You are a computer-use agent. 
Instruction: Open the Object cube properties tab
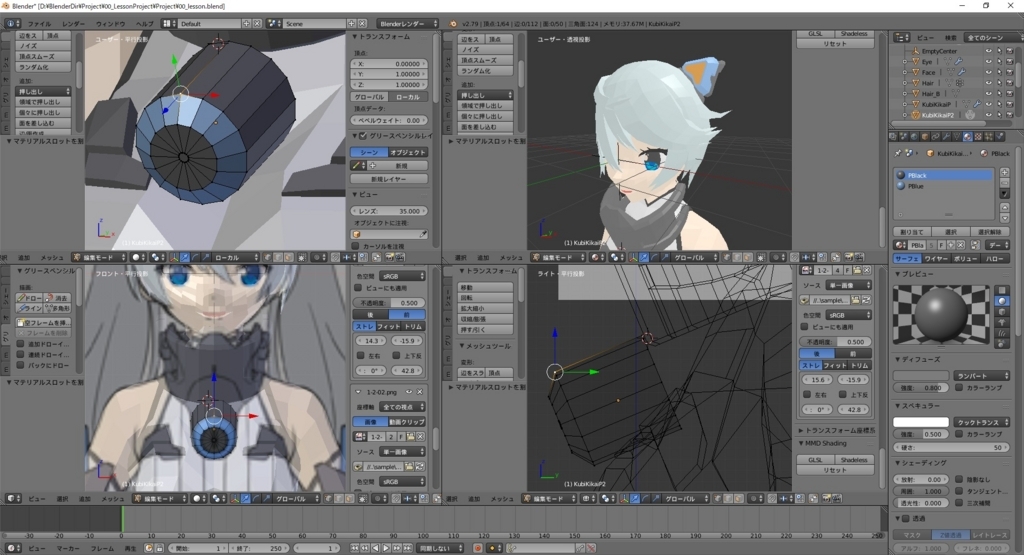coord(925,136)
